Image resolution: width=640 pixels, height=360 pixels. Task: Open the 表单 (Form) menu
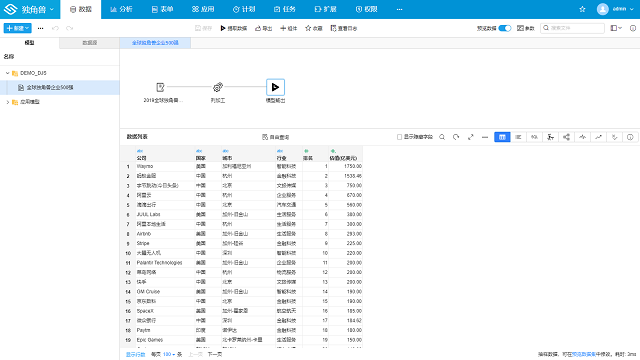[162, 9]
